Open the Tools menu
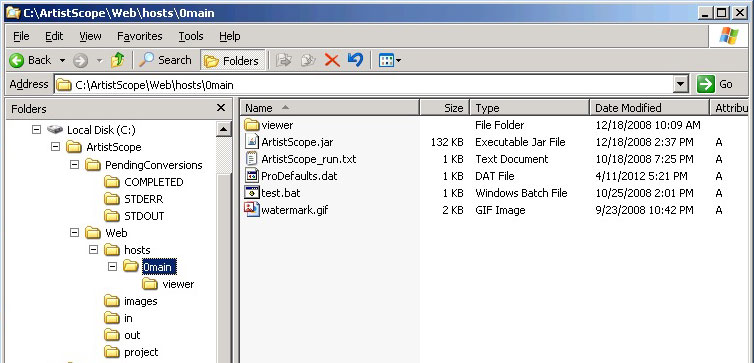Screen dimensions: 754x363 pos(191,36)
